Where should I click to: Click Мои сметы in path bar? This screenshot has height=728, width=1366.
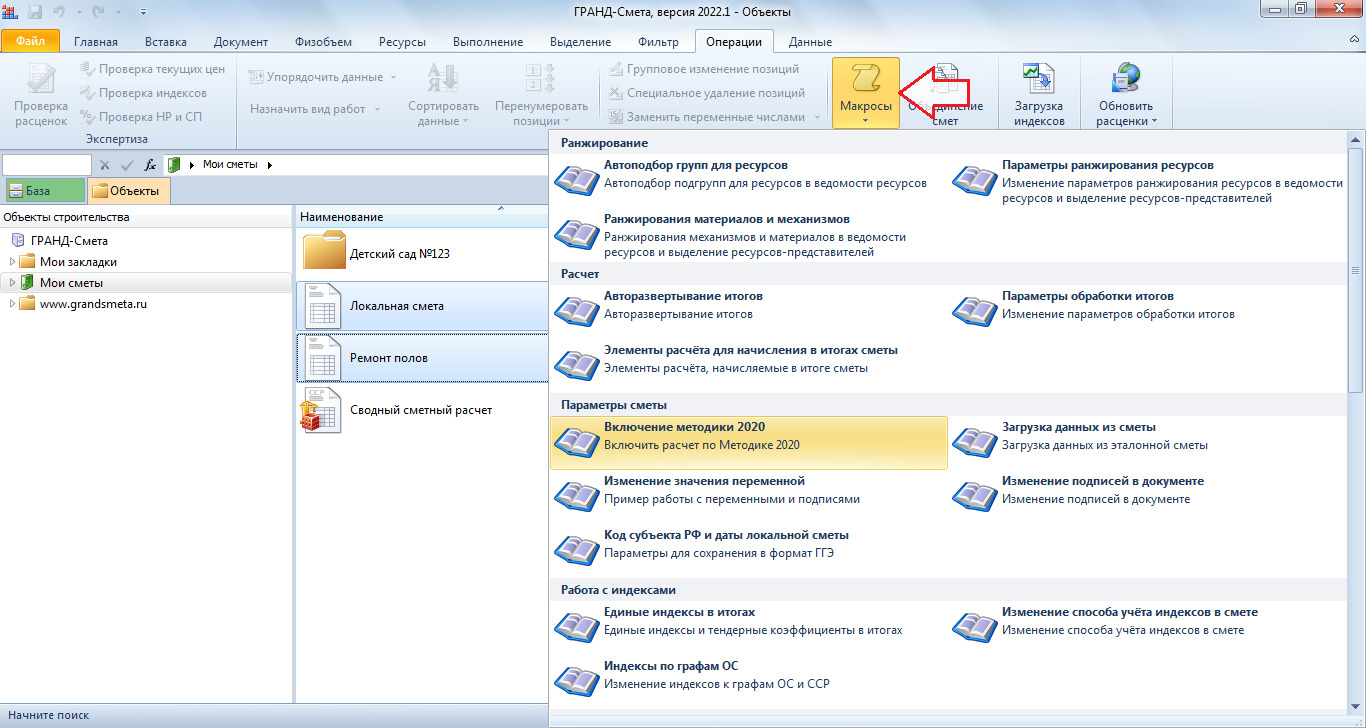[x=230, y=164]
